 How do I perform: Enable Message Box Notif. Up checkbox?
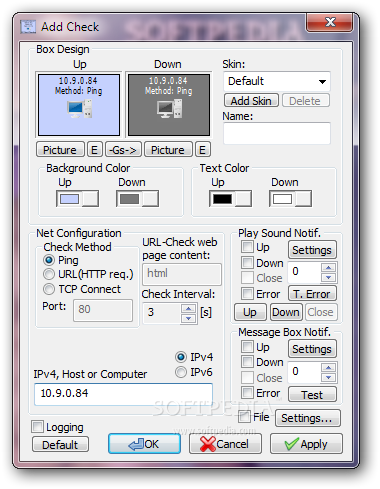point(247,347)
